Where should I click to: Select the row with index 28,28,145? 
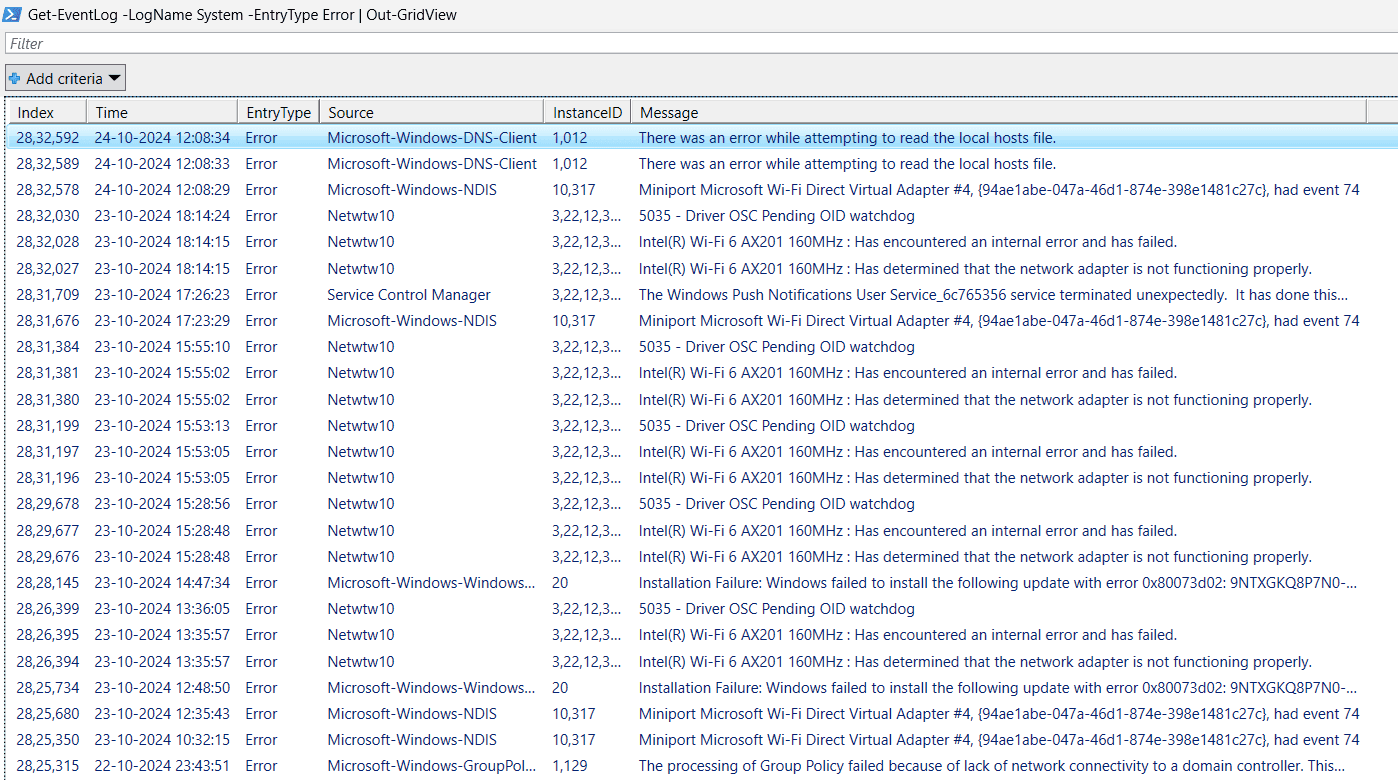pyautogui.click(x=702, y=583)
